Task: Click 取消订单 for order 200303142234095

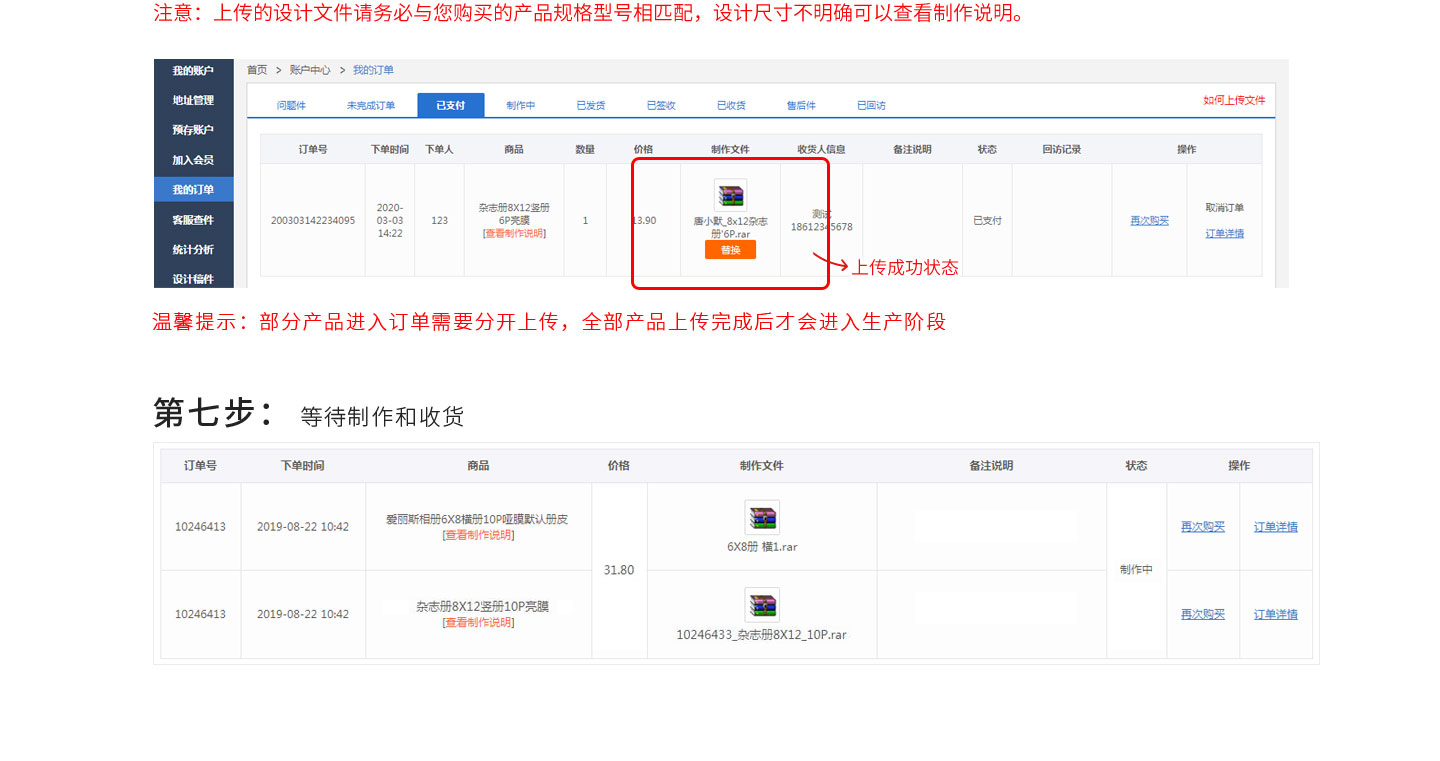Action: [x=1224, y=208]
